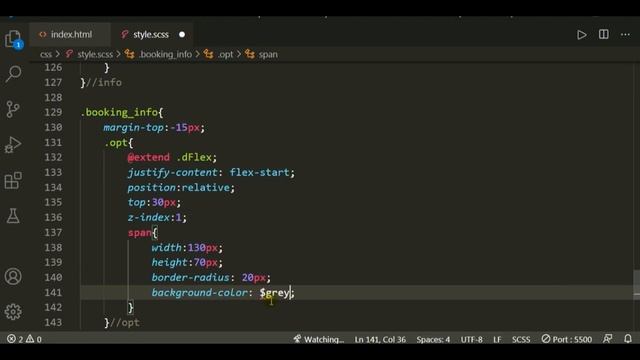Open the span breadcrumb symbol
Image resolution: width=640 pixels, height=360 pixels.
tap(268, 54)
